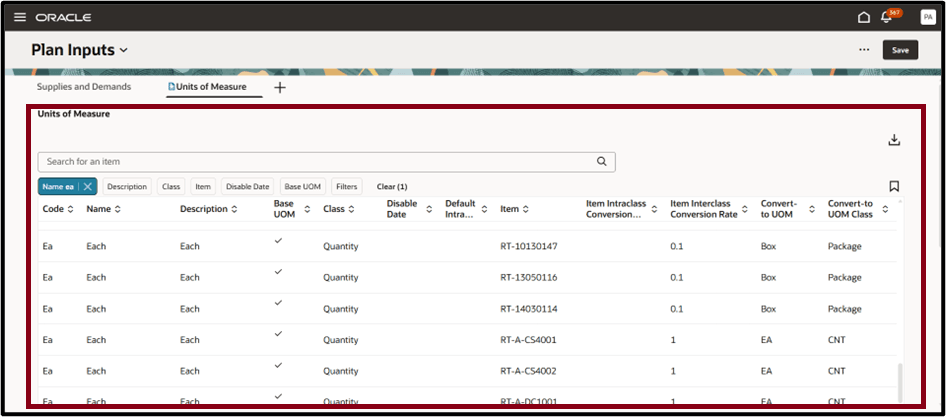Click EA convert-to UOM in RT-A-CS4001 row
Screen dimensions: 946x417
pyautogui.click(x=766, y=340)
